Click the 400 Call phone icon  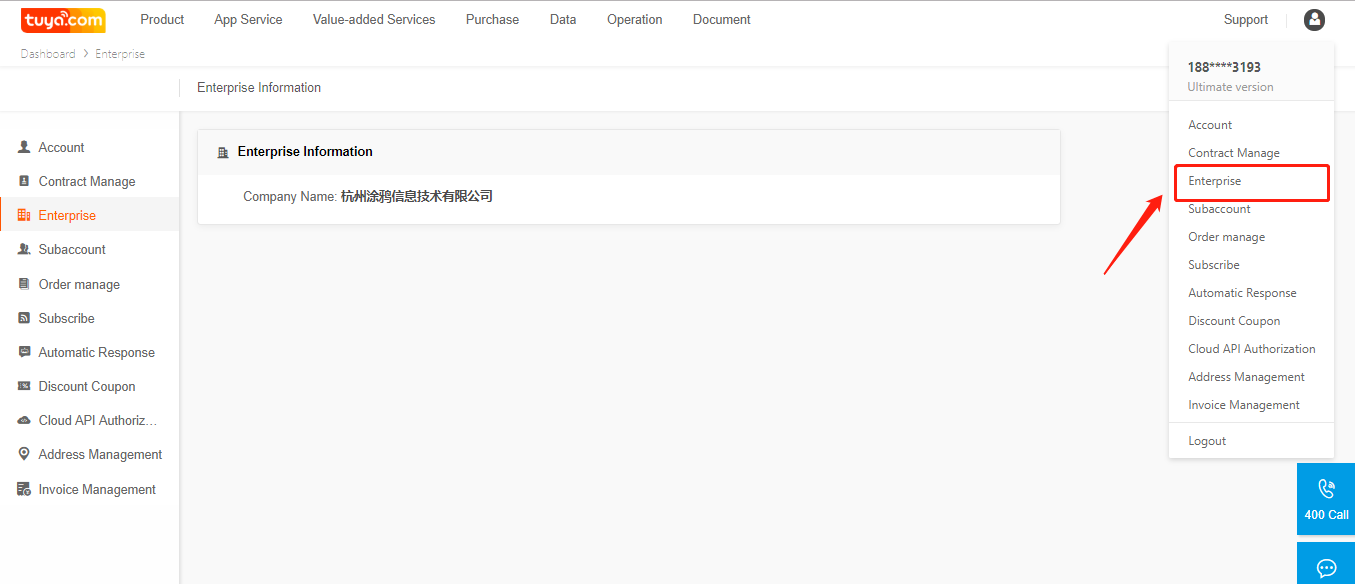click(x=1326, y=489)
